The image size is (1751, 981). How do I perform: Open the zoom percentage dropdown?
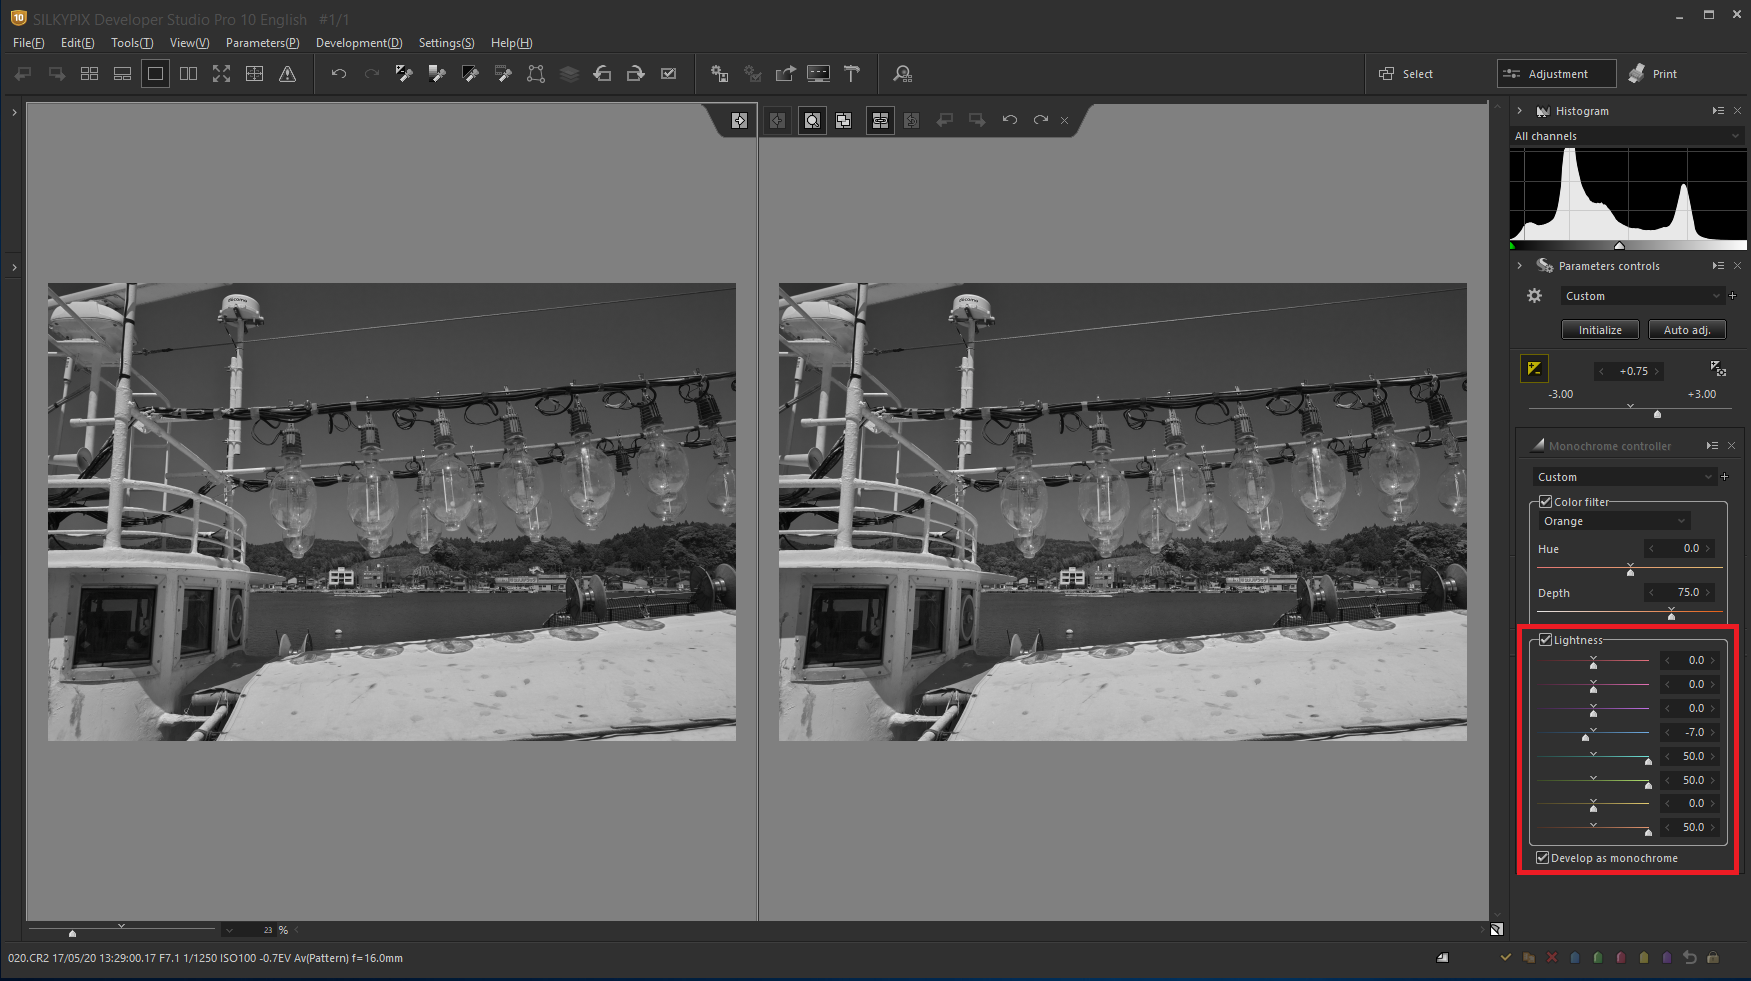pyautogui.click(x=229, y=930)
